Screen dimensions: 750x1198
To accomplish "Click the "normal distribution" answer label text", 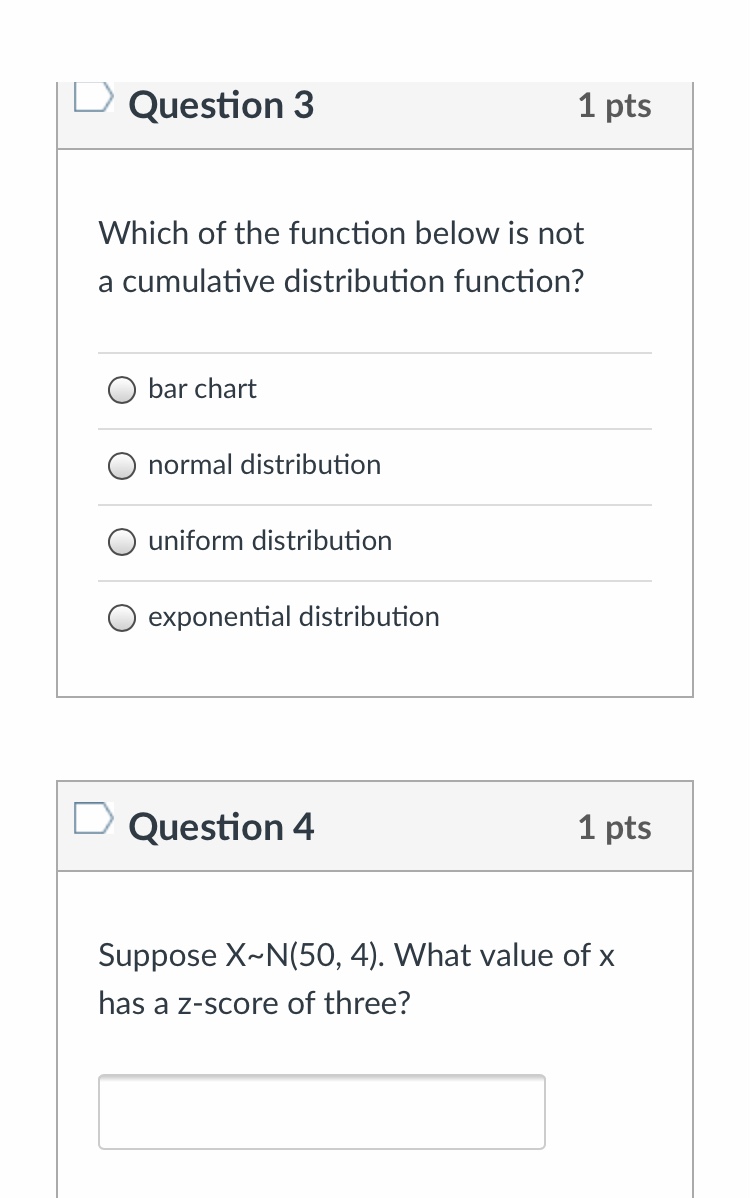I will click(x=264, y=465).
